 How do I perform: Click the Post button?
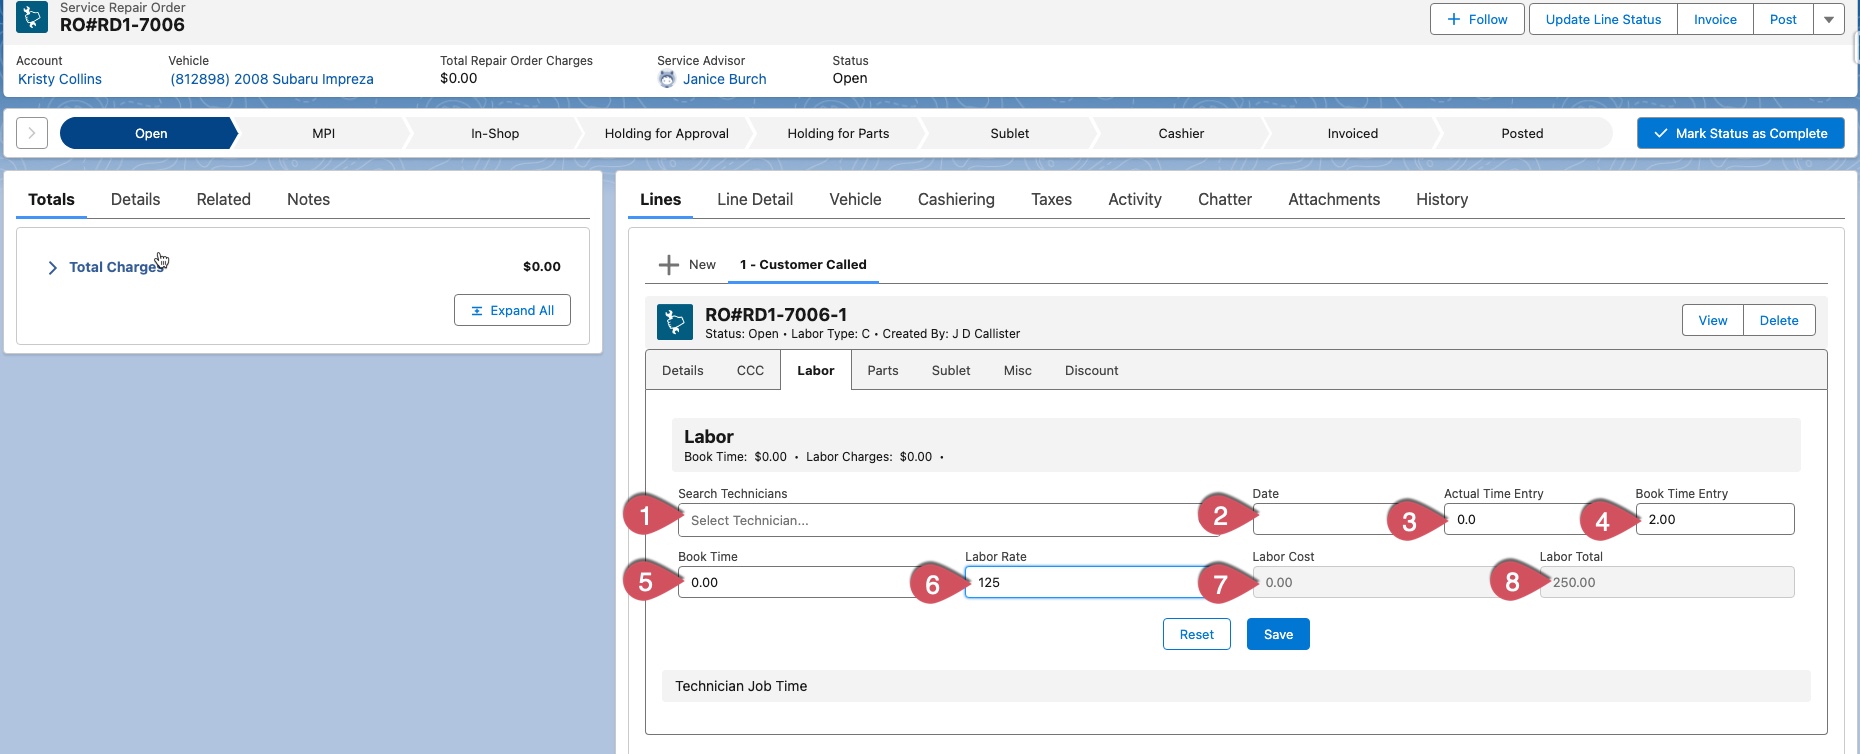pyautogui.click(x=1783, y=19)
